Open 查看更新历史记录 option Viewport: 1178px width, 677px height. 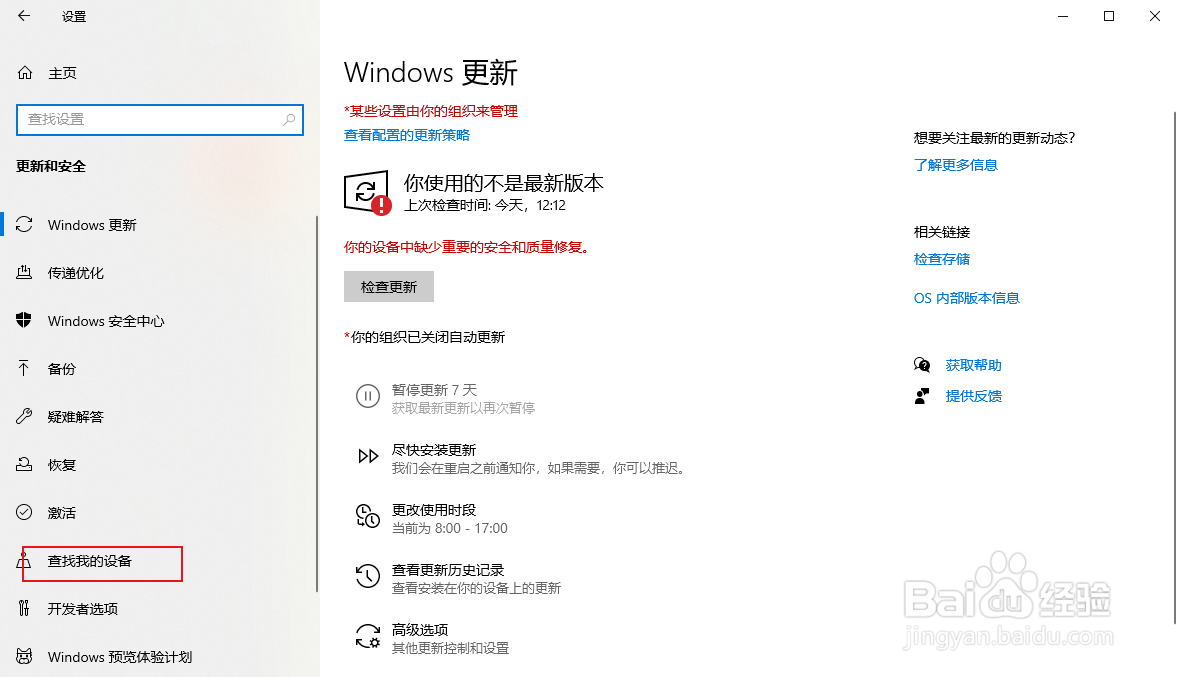coord(458,579)
